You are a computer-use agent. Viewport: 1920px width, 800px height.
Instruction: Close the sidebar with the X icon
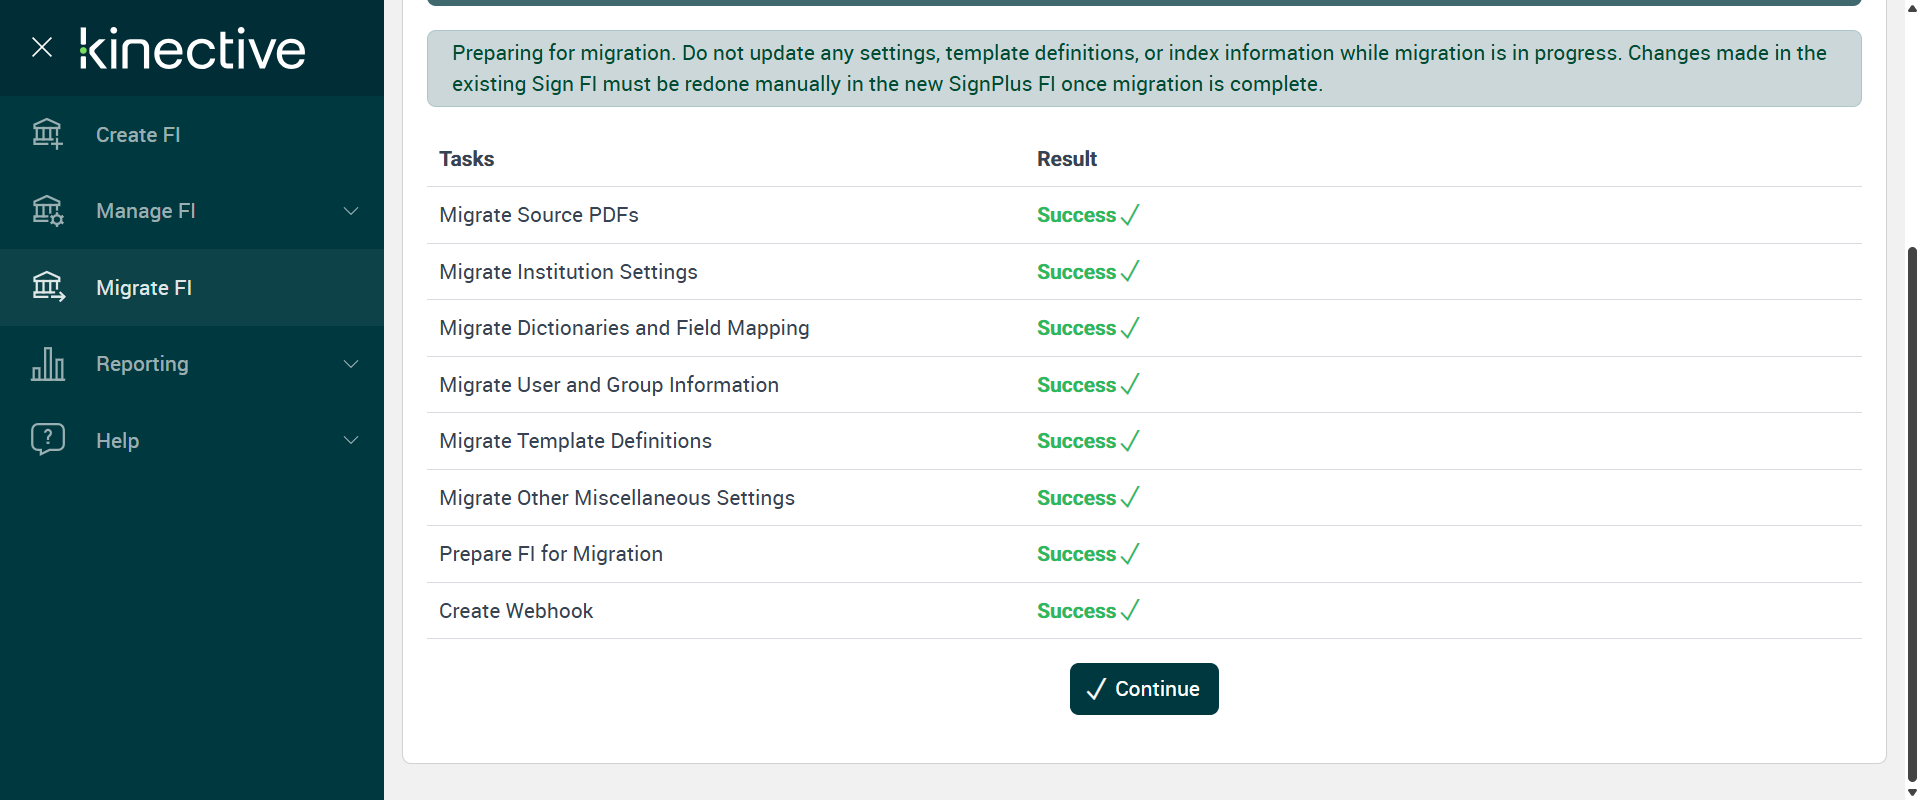pyautogui.click(x=42, y=47)
